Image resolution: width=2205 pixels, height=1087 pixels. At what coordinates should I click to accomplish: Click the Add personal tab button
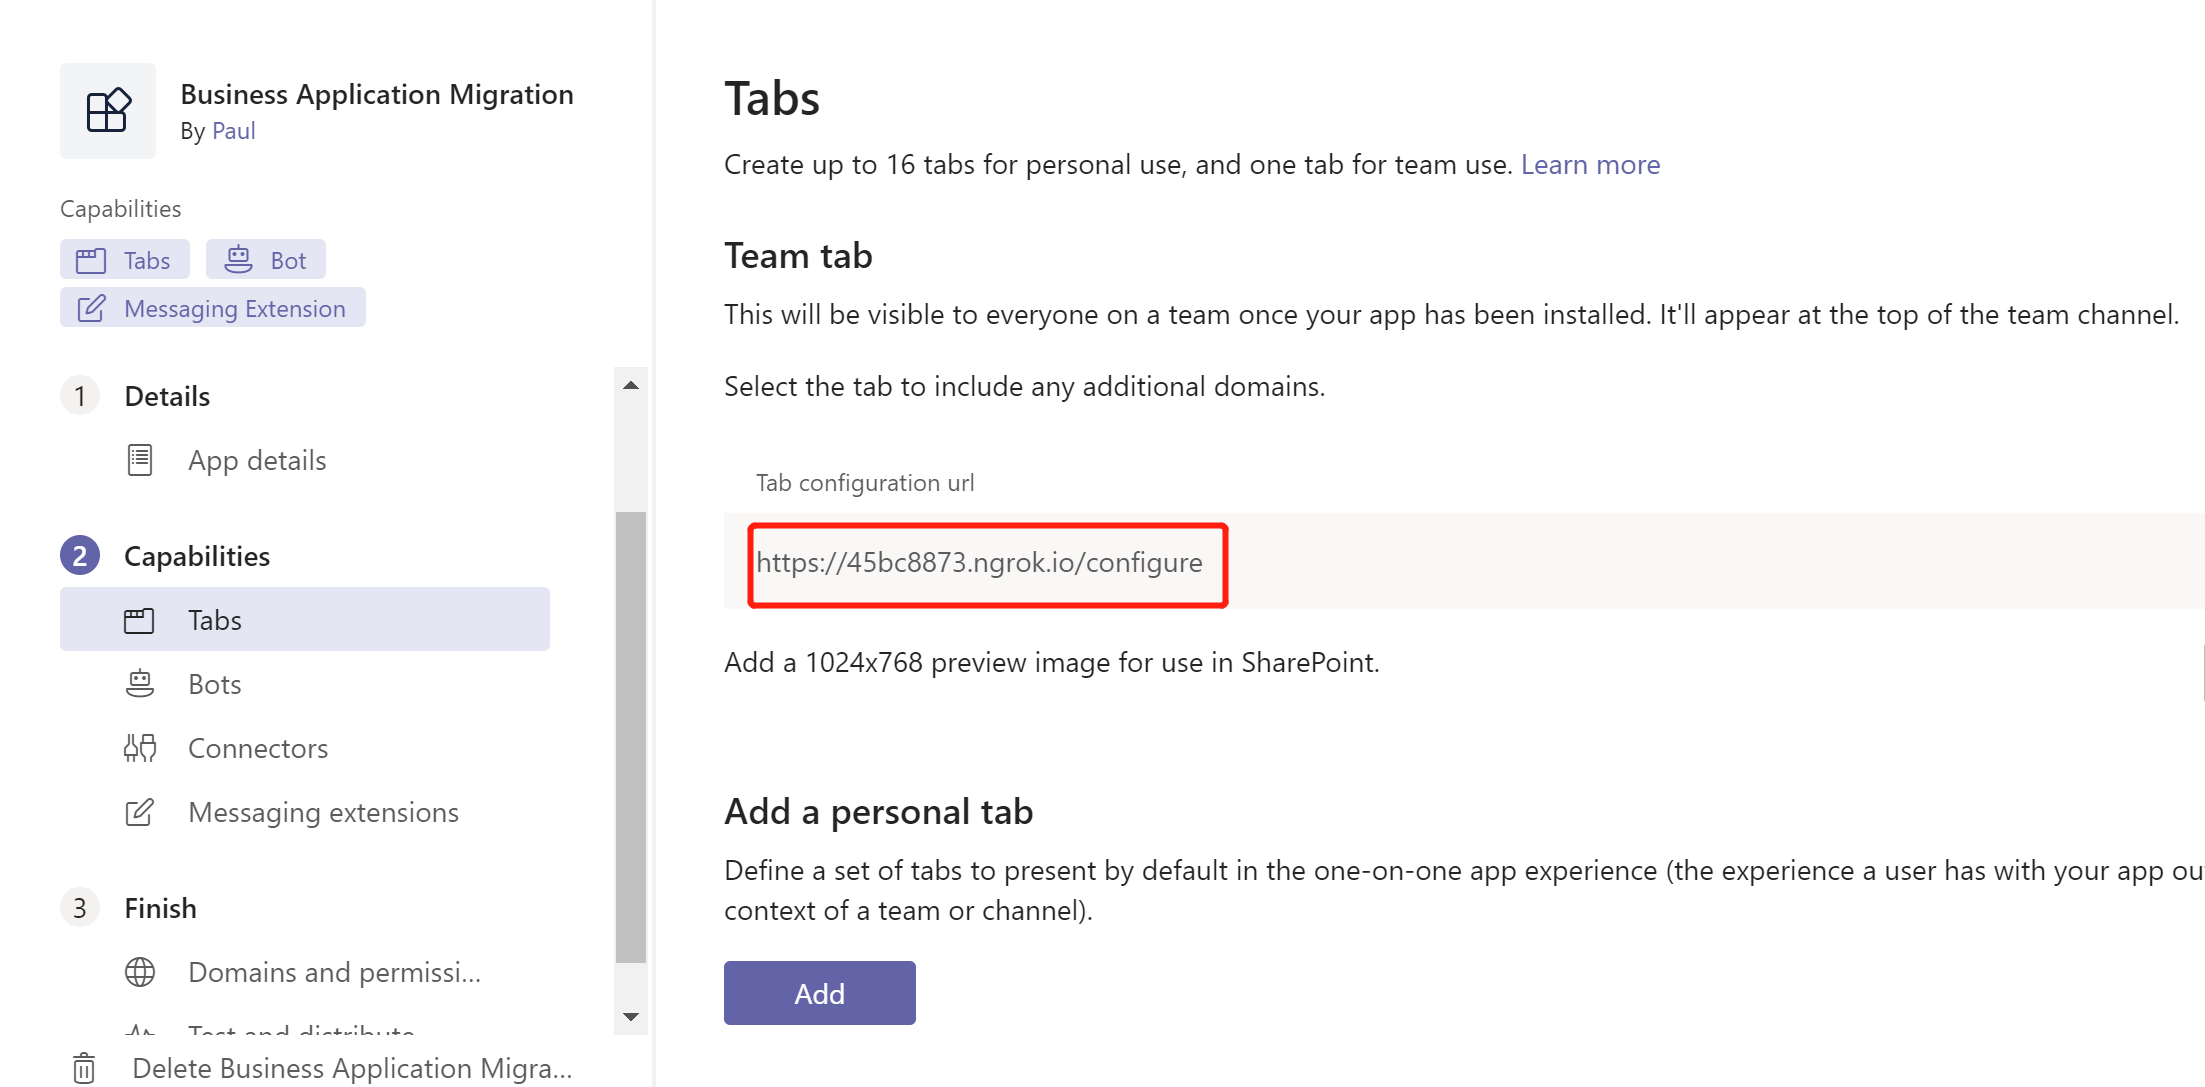pyautogui.click(x=819, y=993)
